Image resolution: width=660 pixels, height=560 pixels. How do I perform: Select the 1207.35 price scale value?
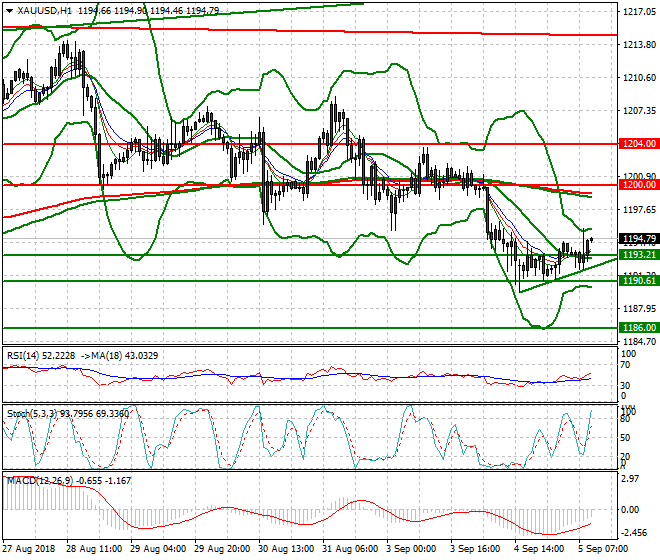coord(639,110)
